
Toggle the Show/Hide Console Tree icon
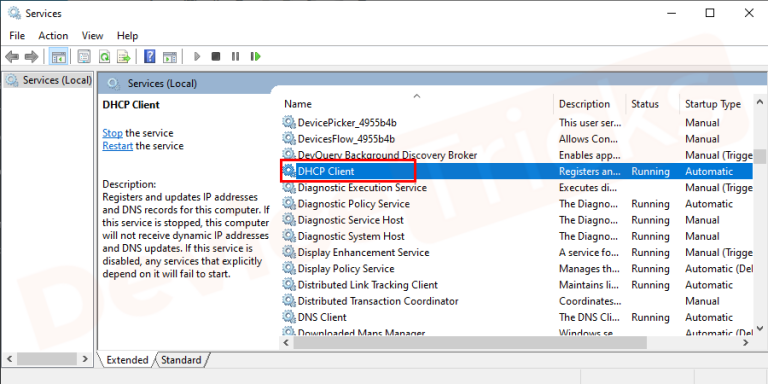59,57
